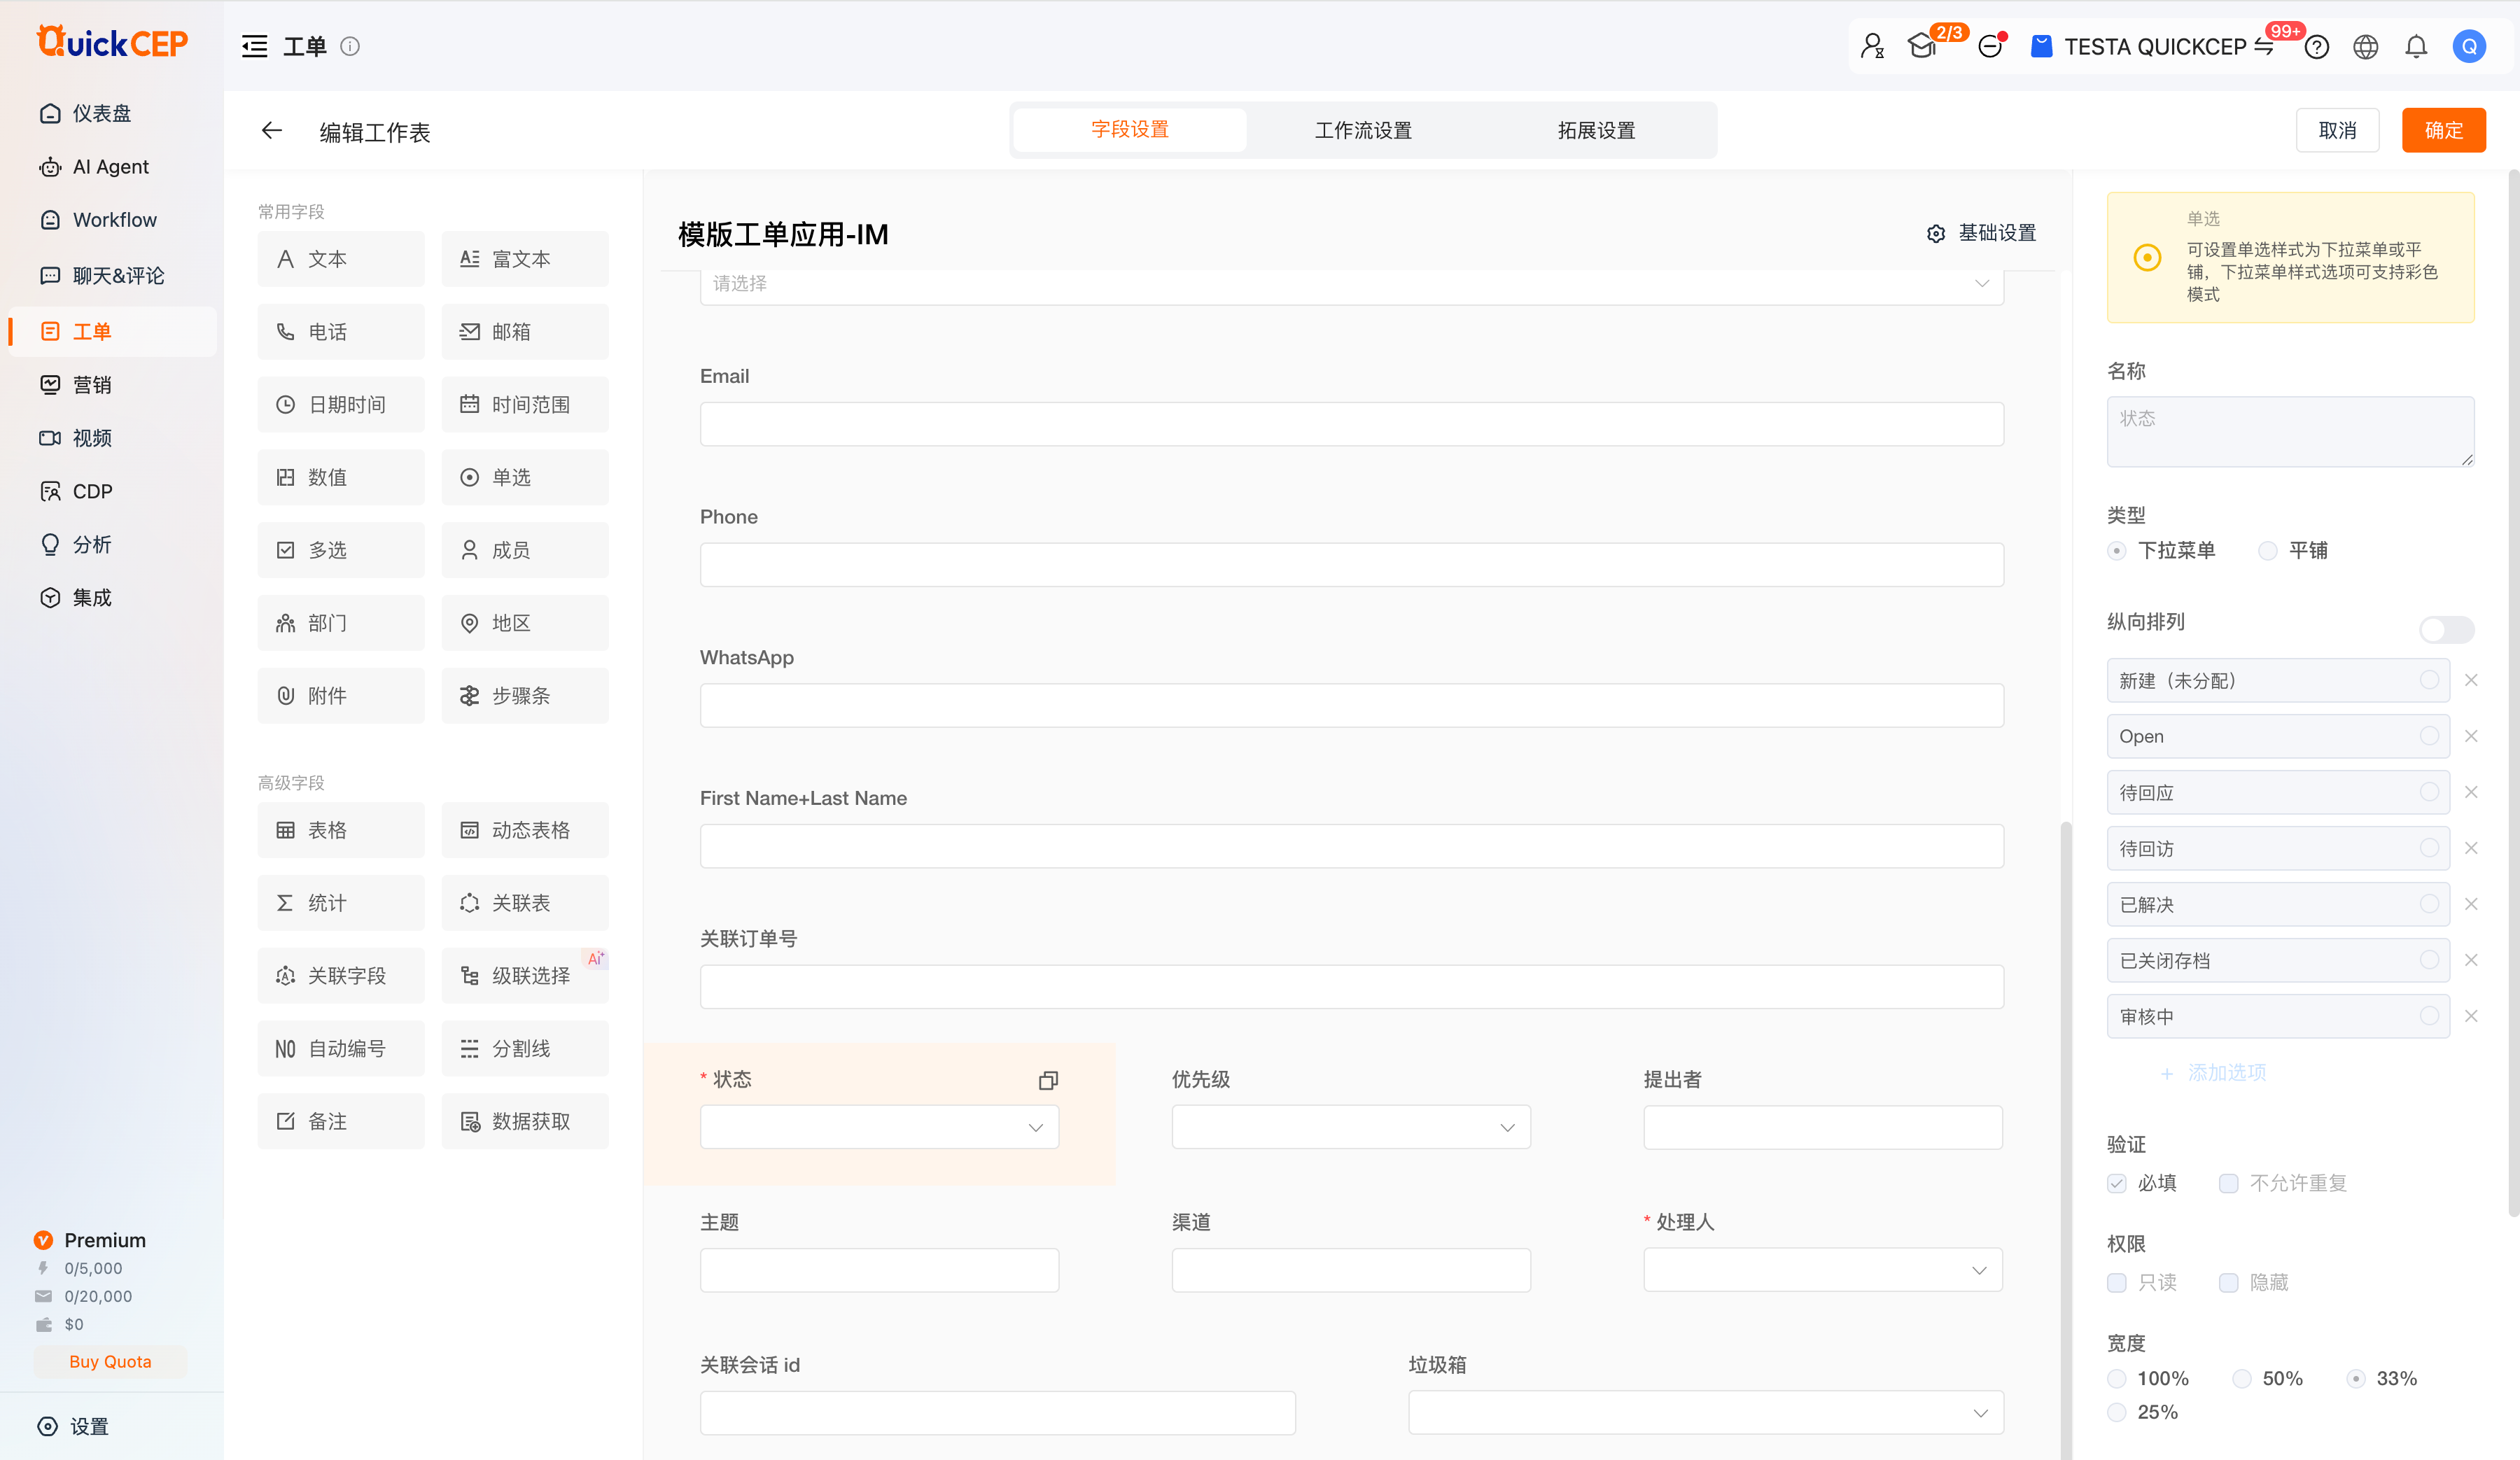Select the 平铺 type radio button
The width and height of the screenshot is (2520, 1460).
2267,551
